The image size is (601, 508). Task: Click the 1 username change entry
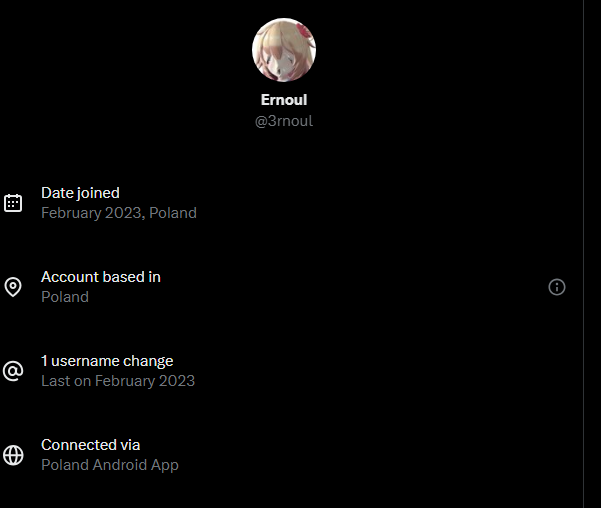coord(107,361)
